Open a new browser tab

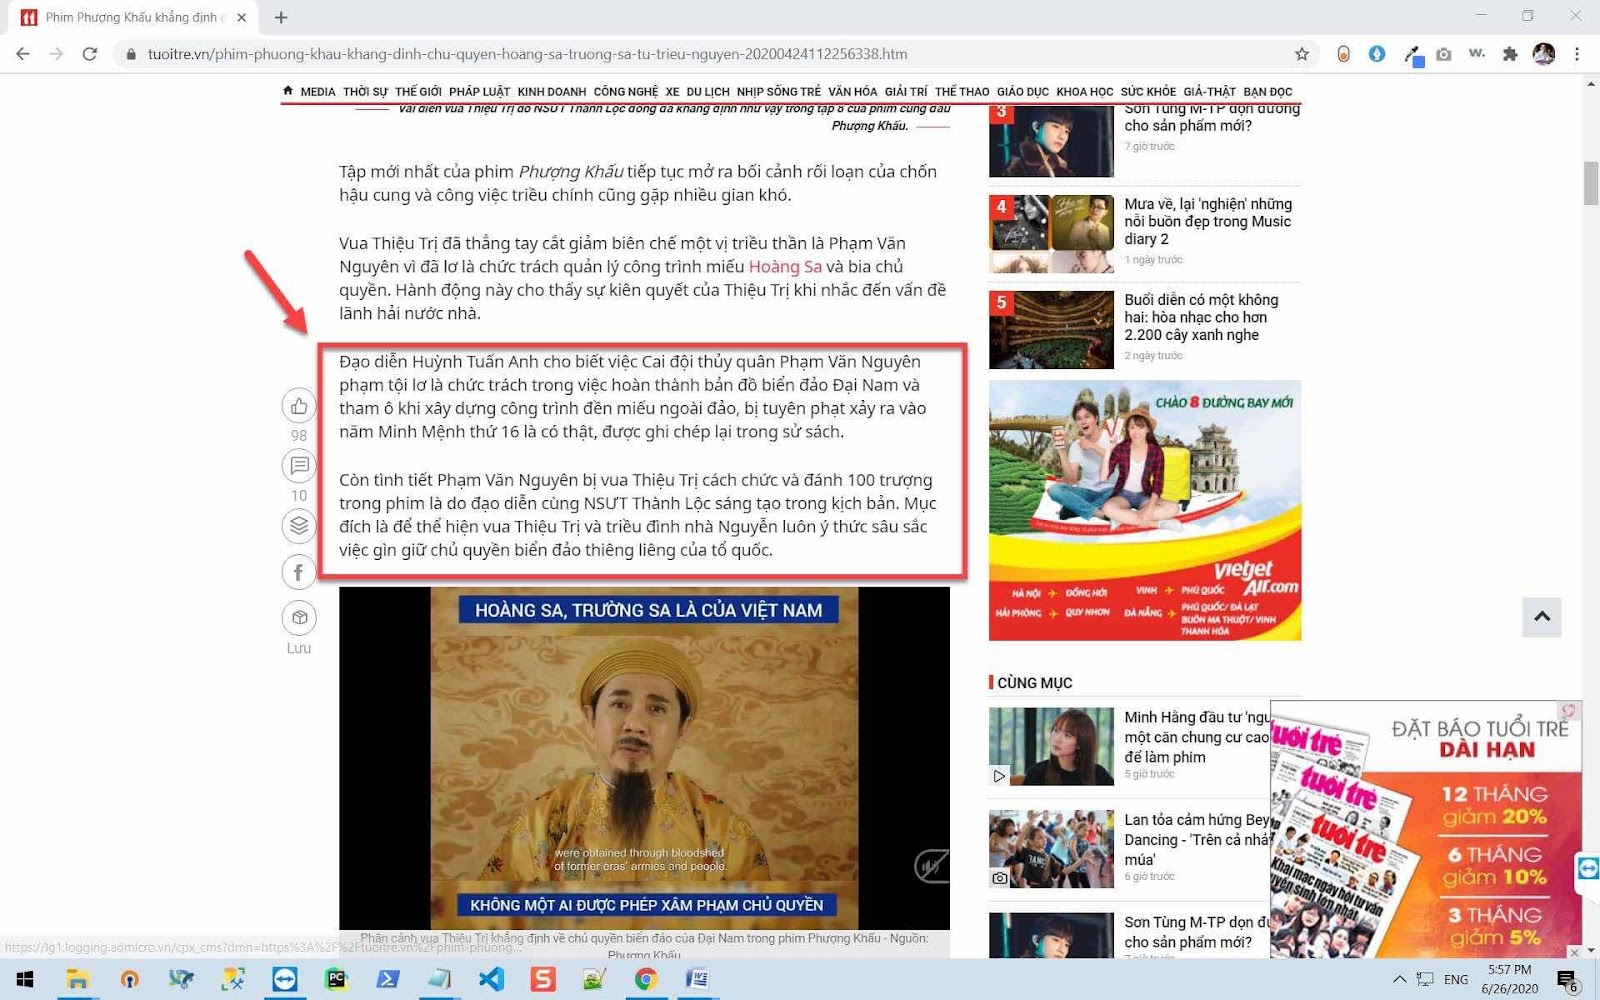281,17
